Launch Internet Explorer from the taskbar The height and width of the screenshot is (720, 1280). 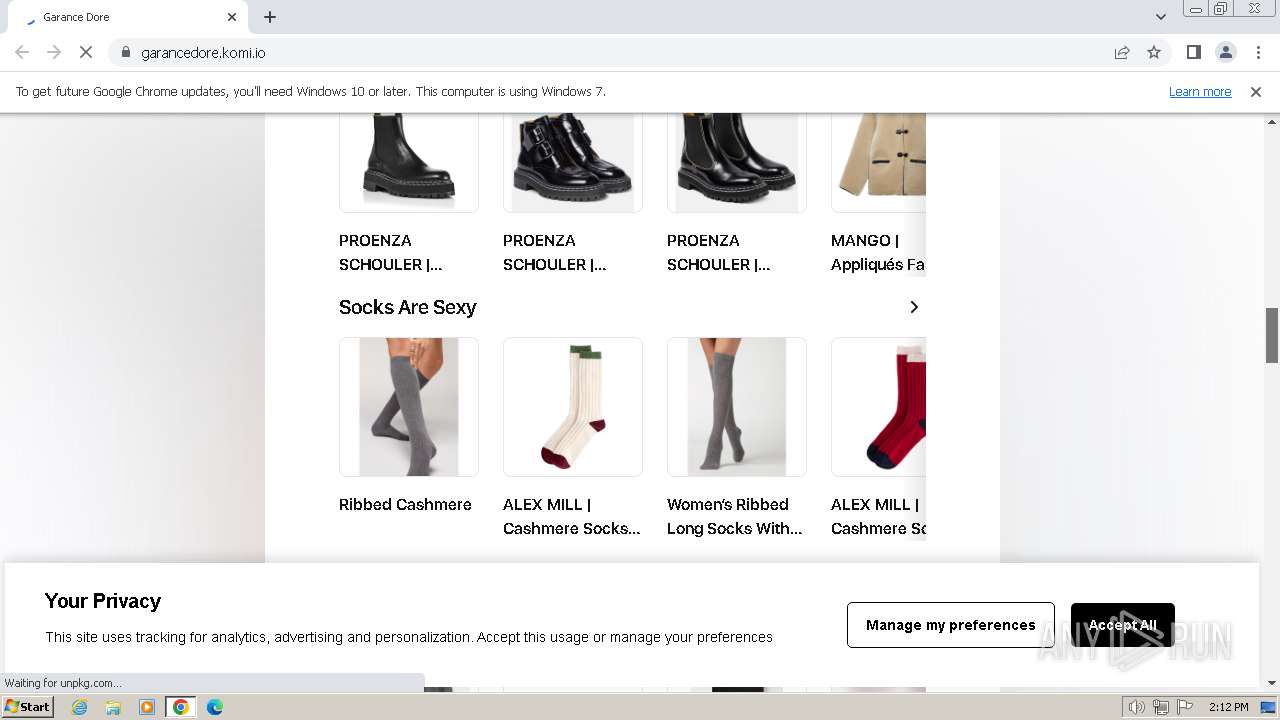pos(79,707)
